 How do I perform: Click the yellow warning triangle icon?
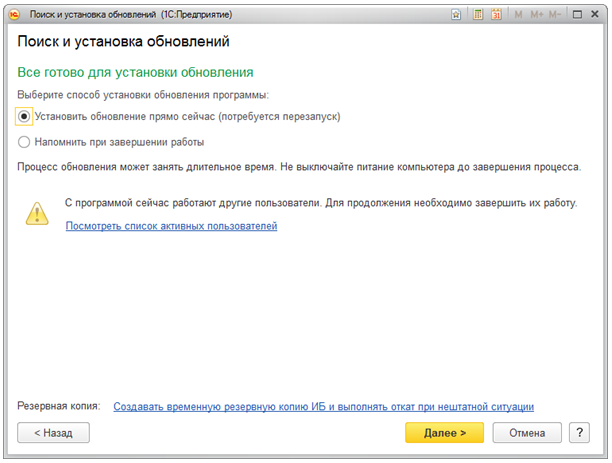pyautogui.click(x=38, y=212)
